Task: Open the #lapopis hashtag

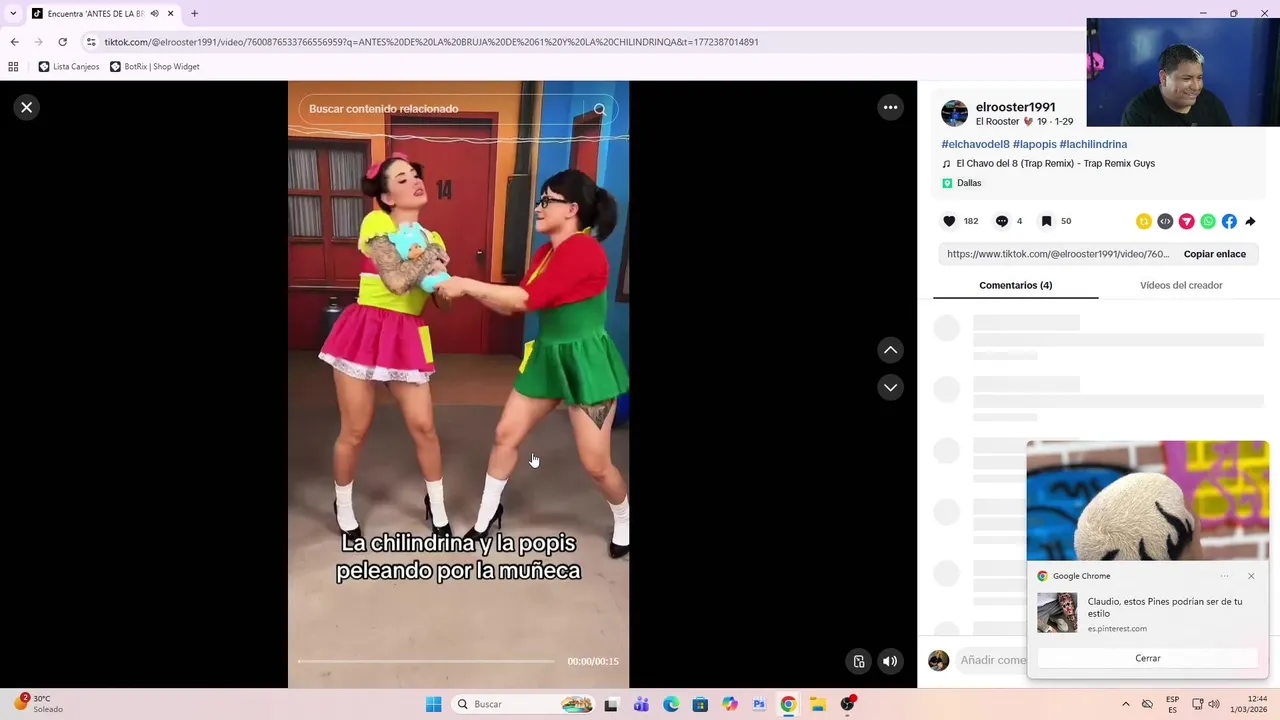Action: pos(1034,144)
